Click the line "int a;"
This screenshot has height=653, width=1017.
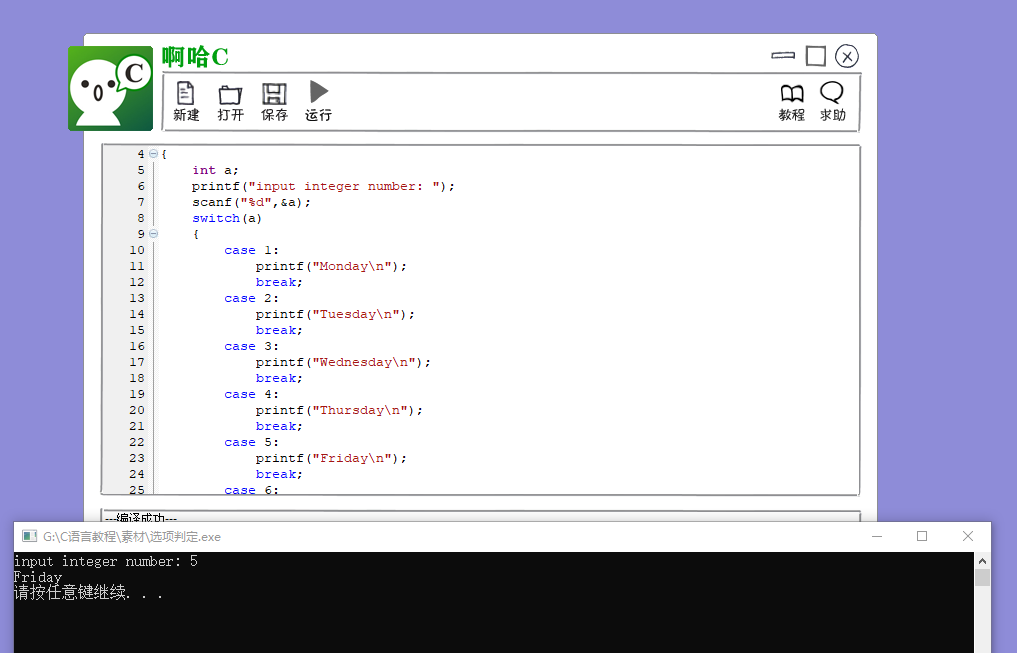pyautogui.click(x=215, y=170)
